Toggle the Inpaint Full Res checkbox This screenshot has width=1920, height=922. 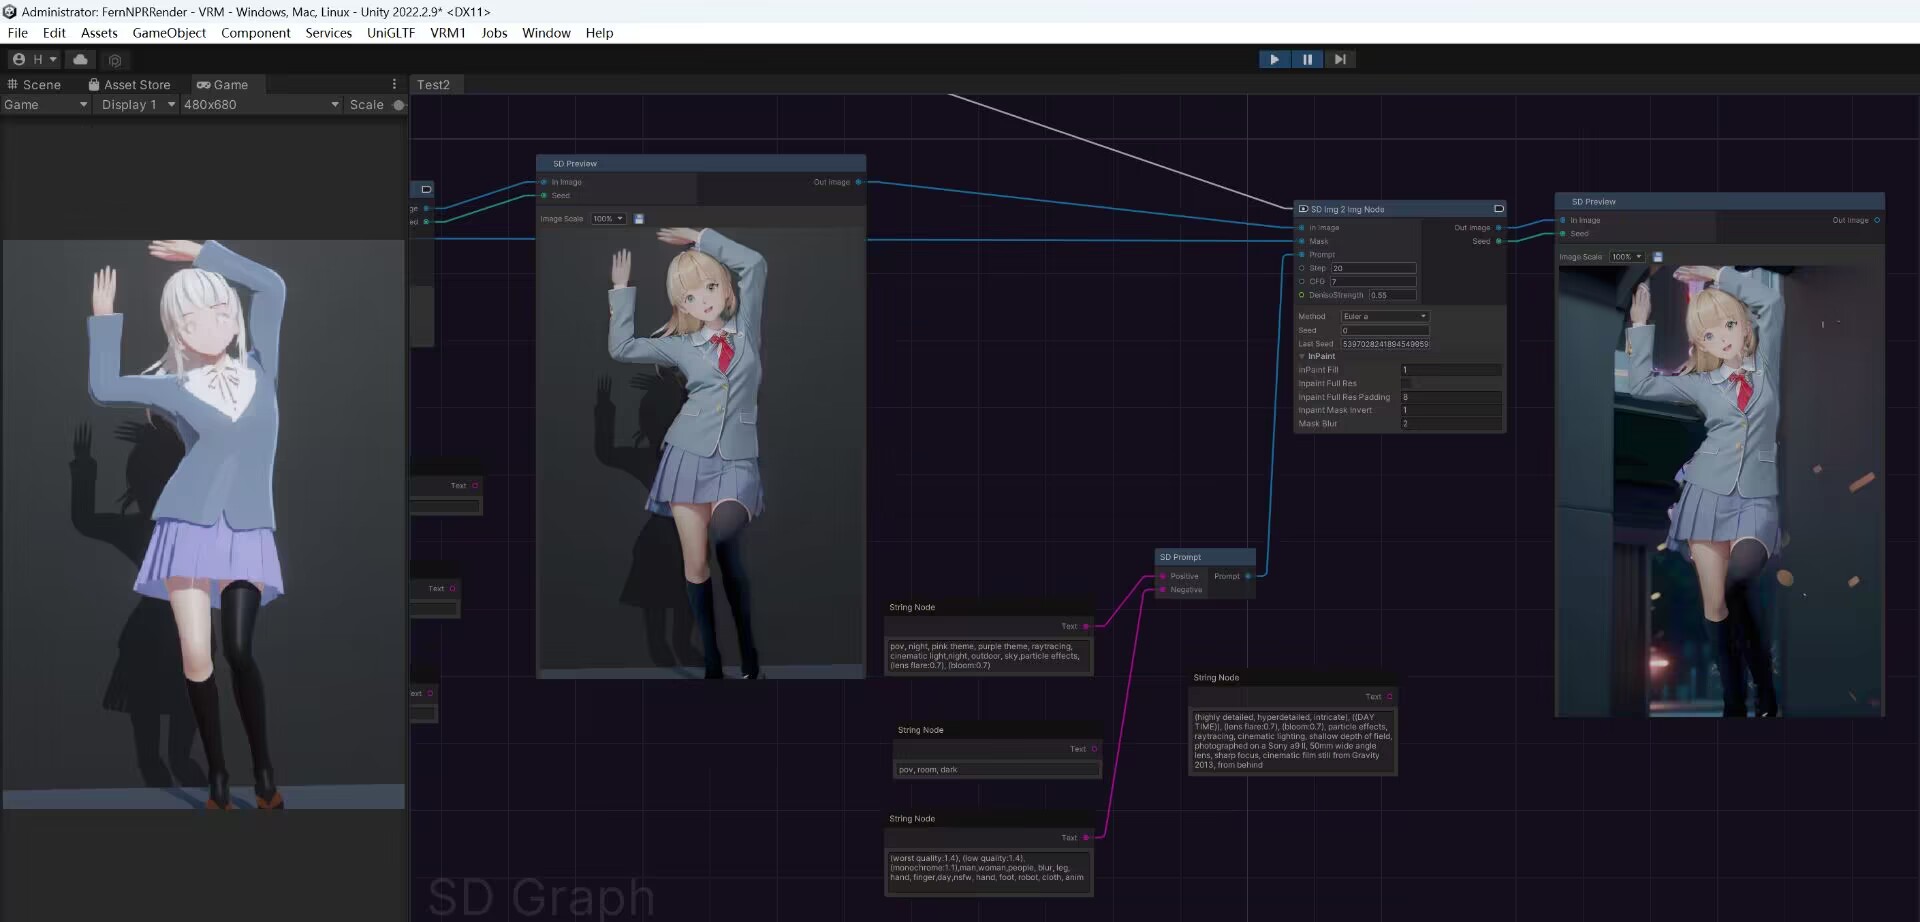pos(1406,383)
